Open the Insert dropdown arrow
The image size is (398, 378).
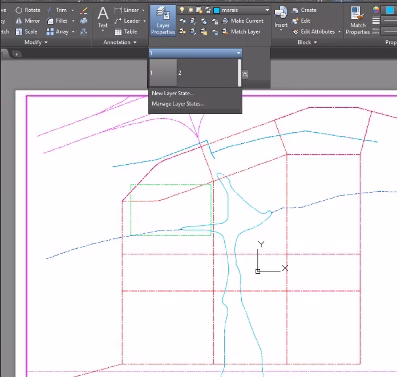[281, 30]
